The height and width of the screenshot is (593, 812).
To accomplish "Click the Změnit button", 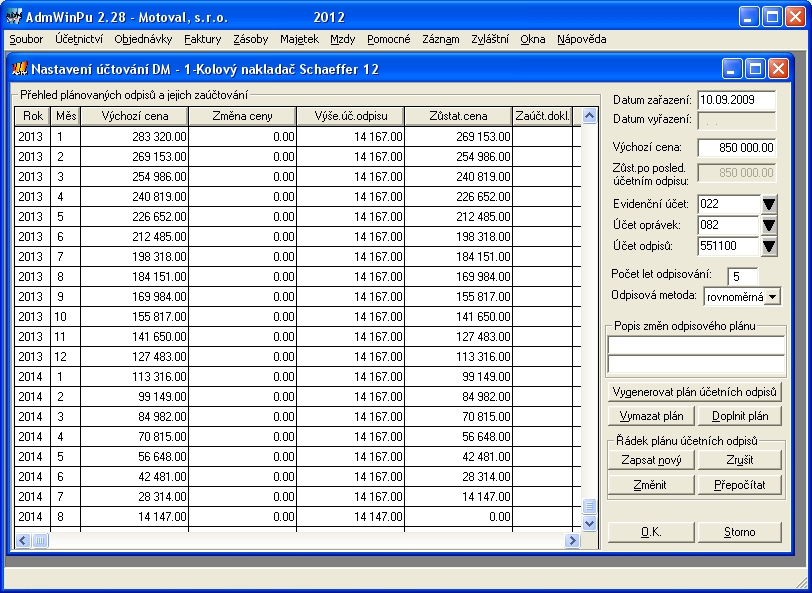I will coord(651,485).
